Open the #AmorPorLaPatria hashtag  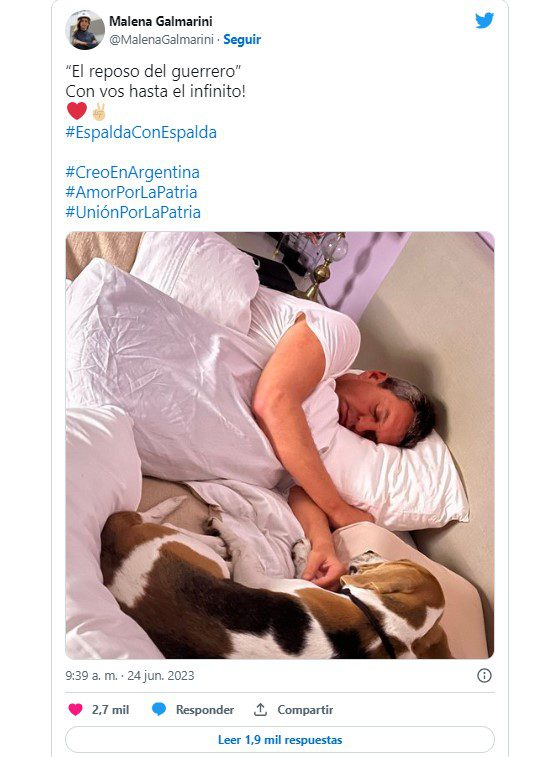click(131, 192)
